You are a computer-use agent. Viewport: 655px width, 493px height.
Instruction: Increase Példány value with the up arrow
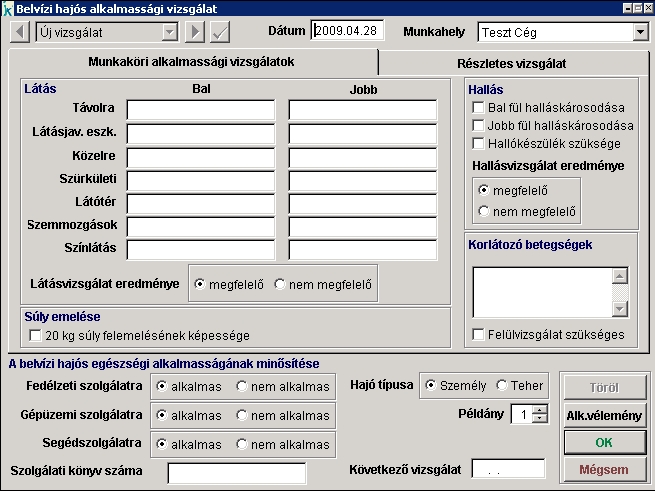point(540,409)
